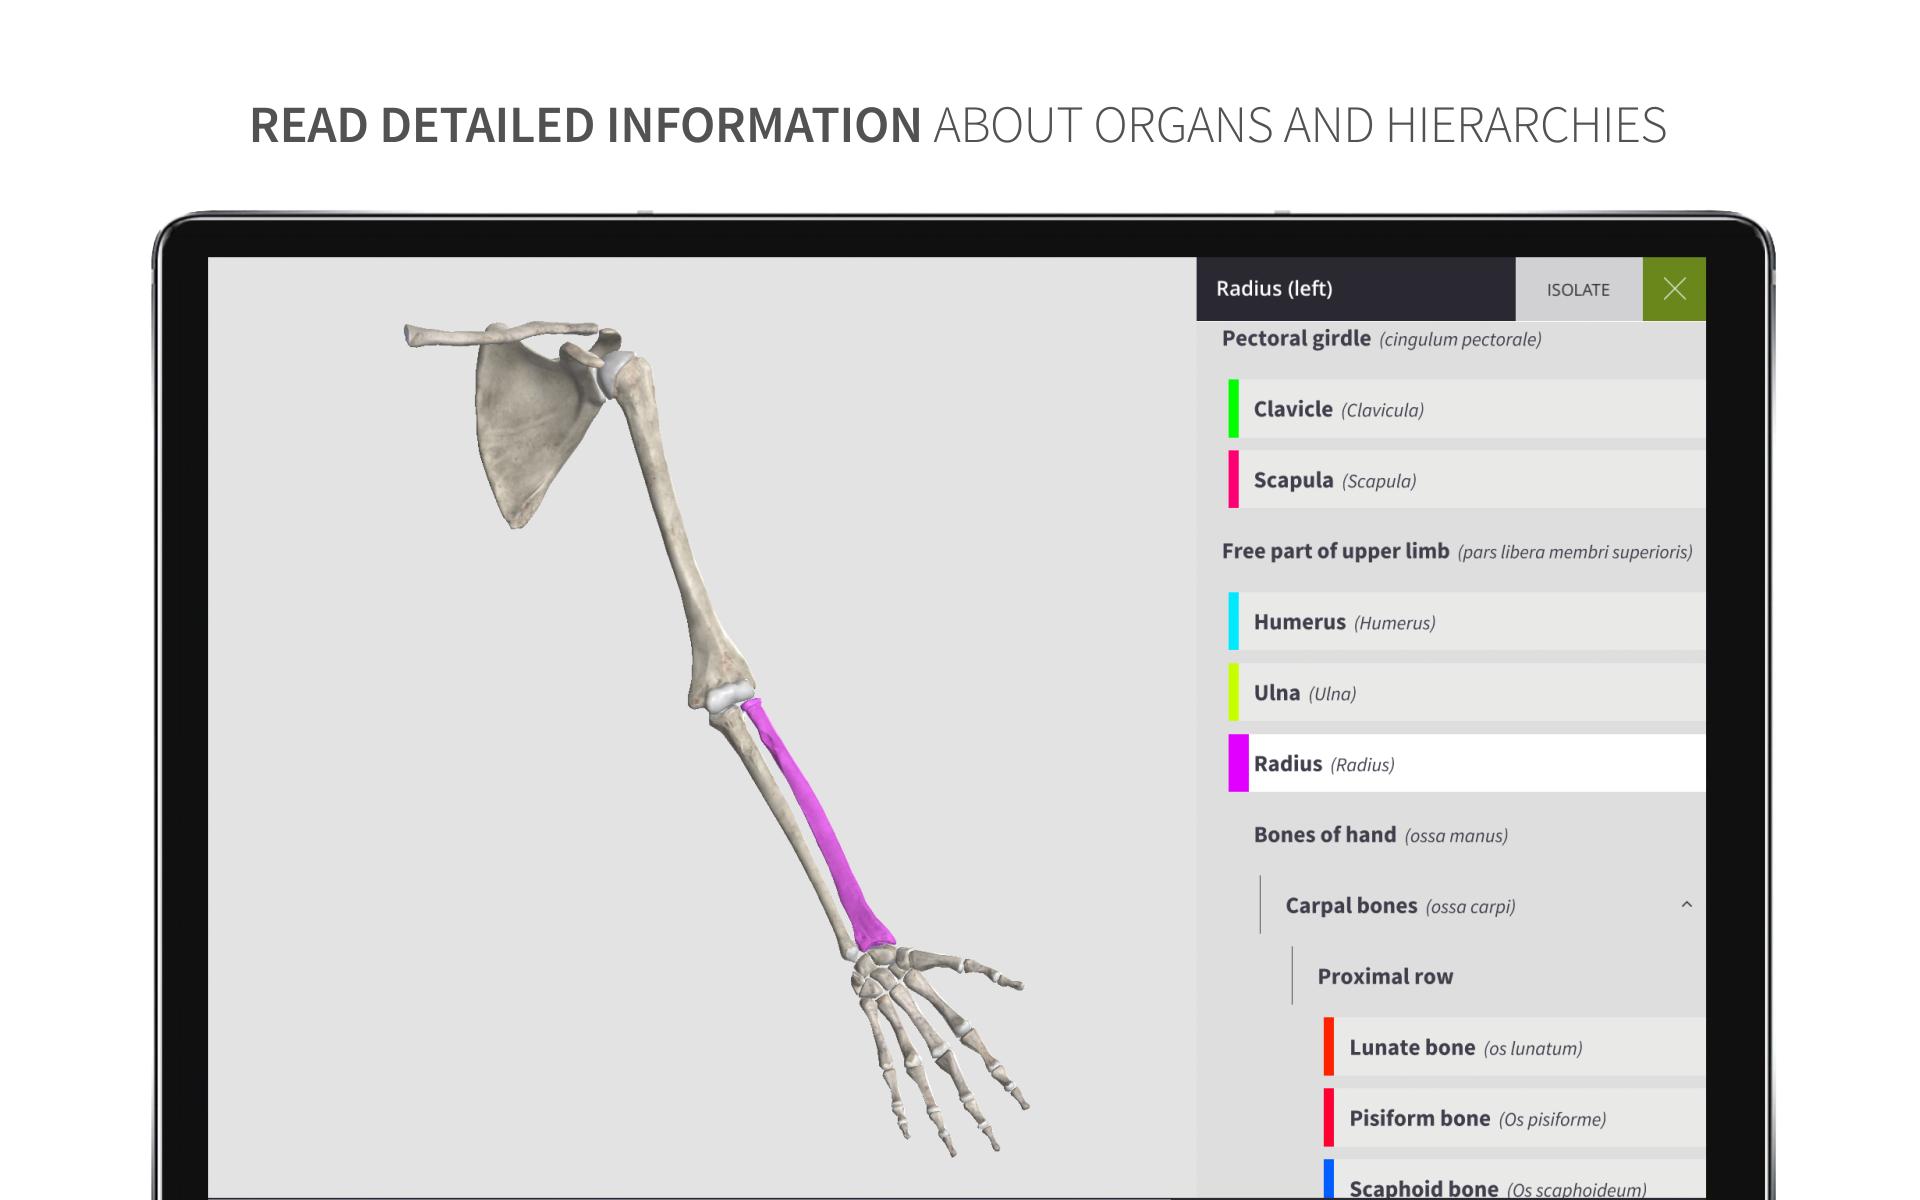Click the green Clavicle color swatch
The width and height of the screenshot is (1920, 1200).
(1233, 409)
